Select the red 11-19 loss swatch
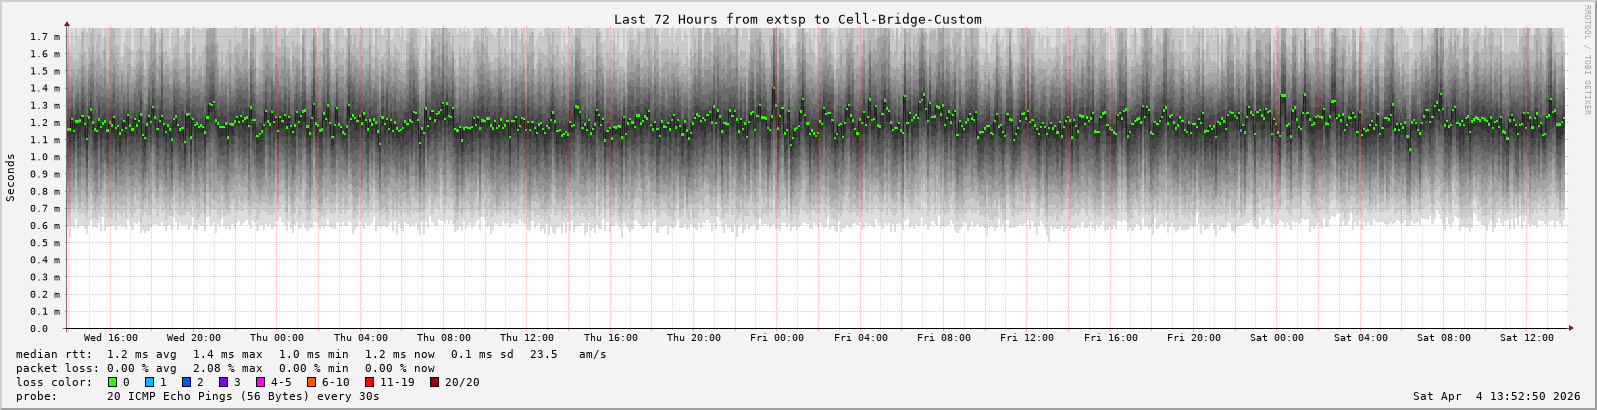The image size is (1597, 410). tap(370, 382)
